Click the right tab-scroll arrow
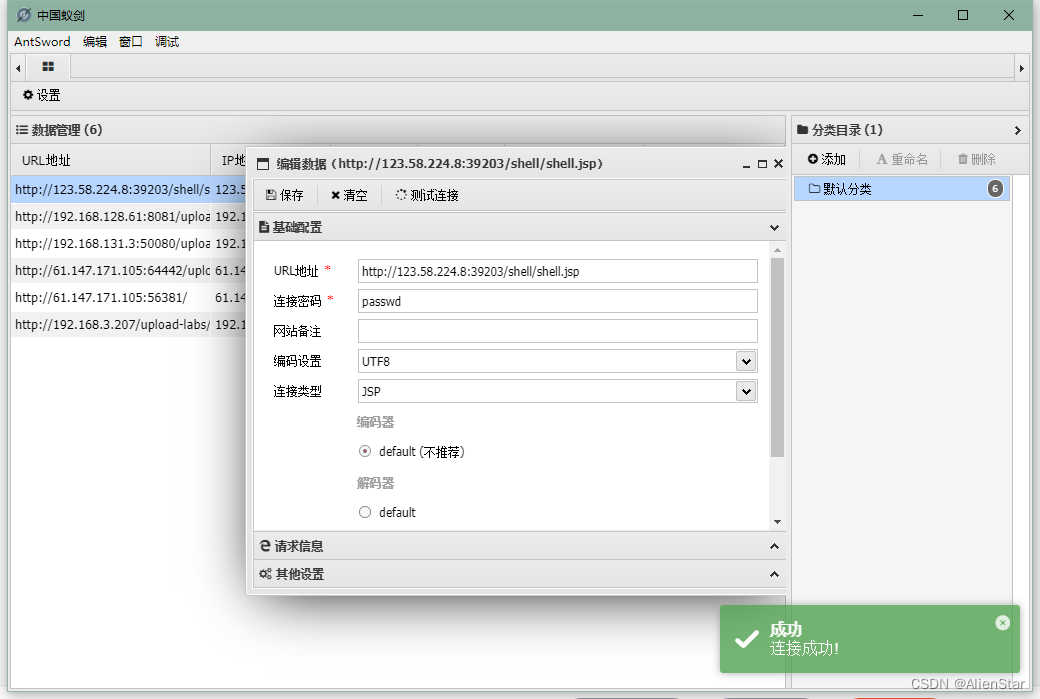The width and height of the screenshot is (1040, 699). pos(1021,68)
